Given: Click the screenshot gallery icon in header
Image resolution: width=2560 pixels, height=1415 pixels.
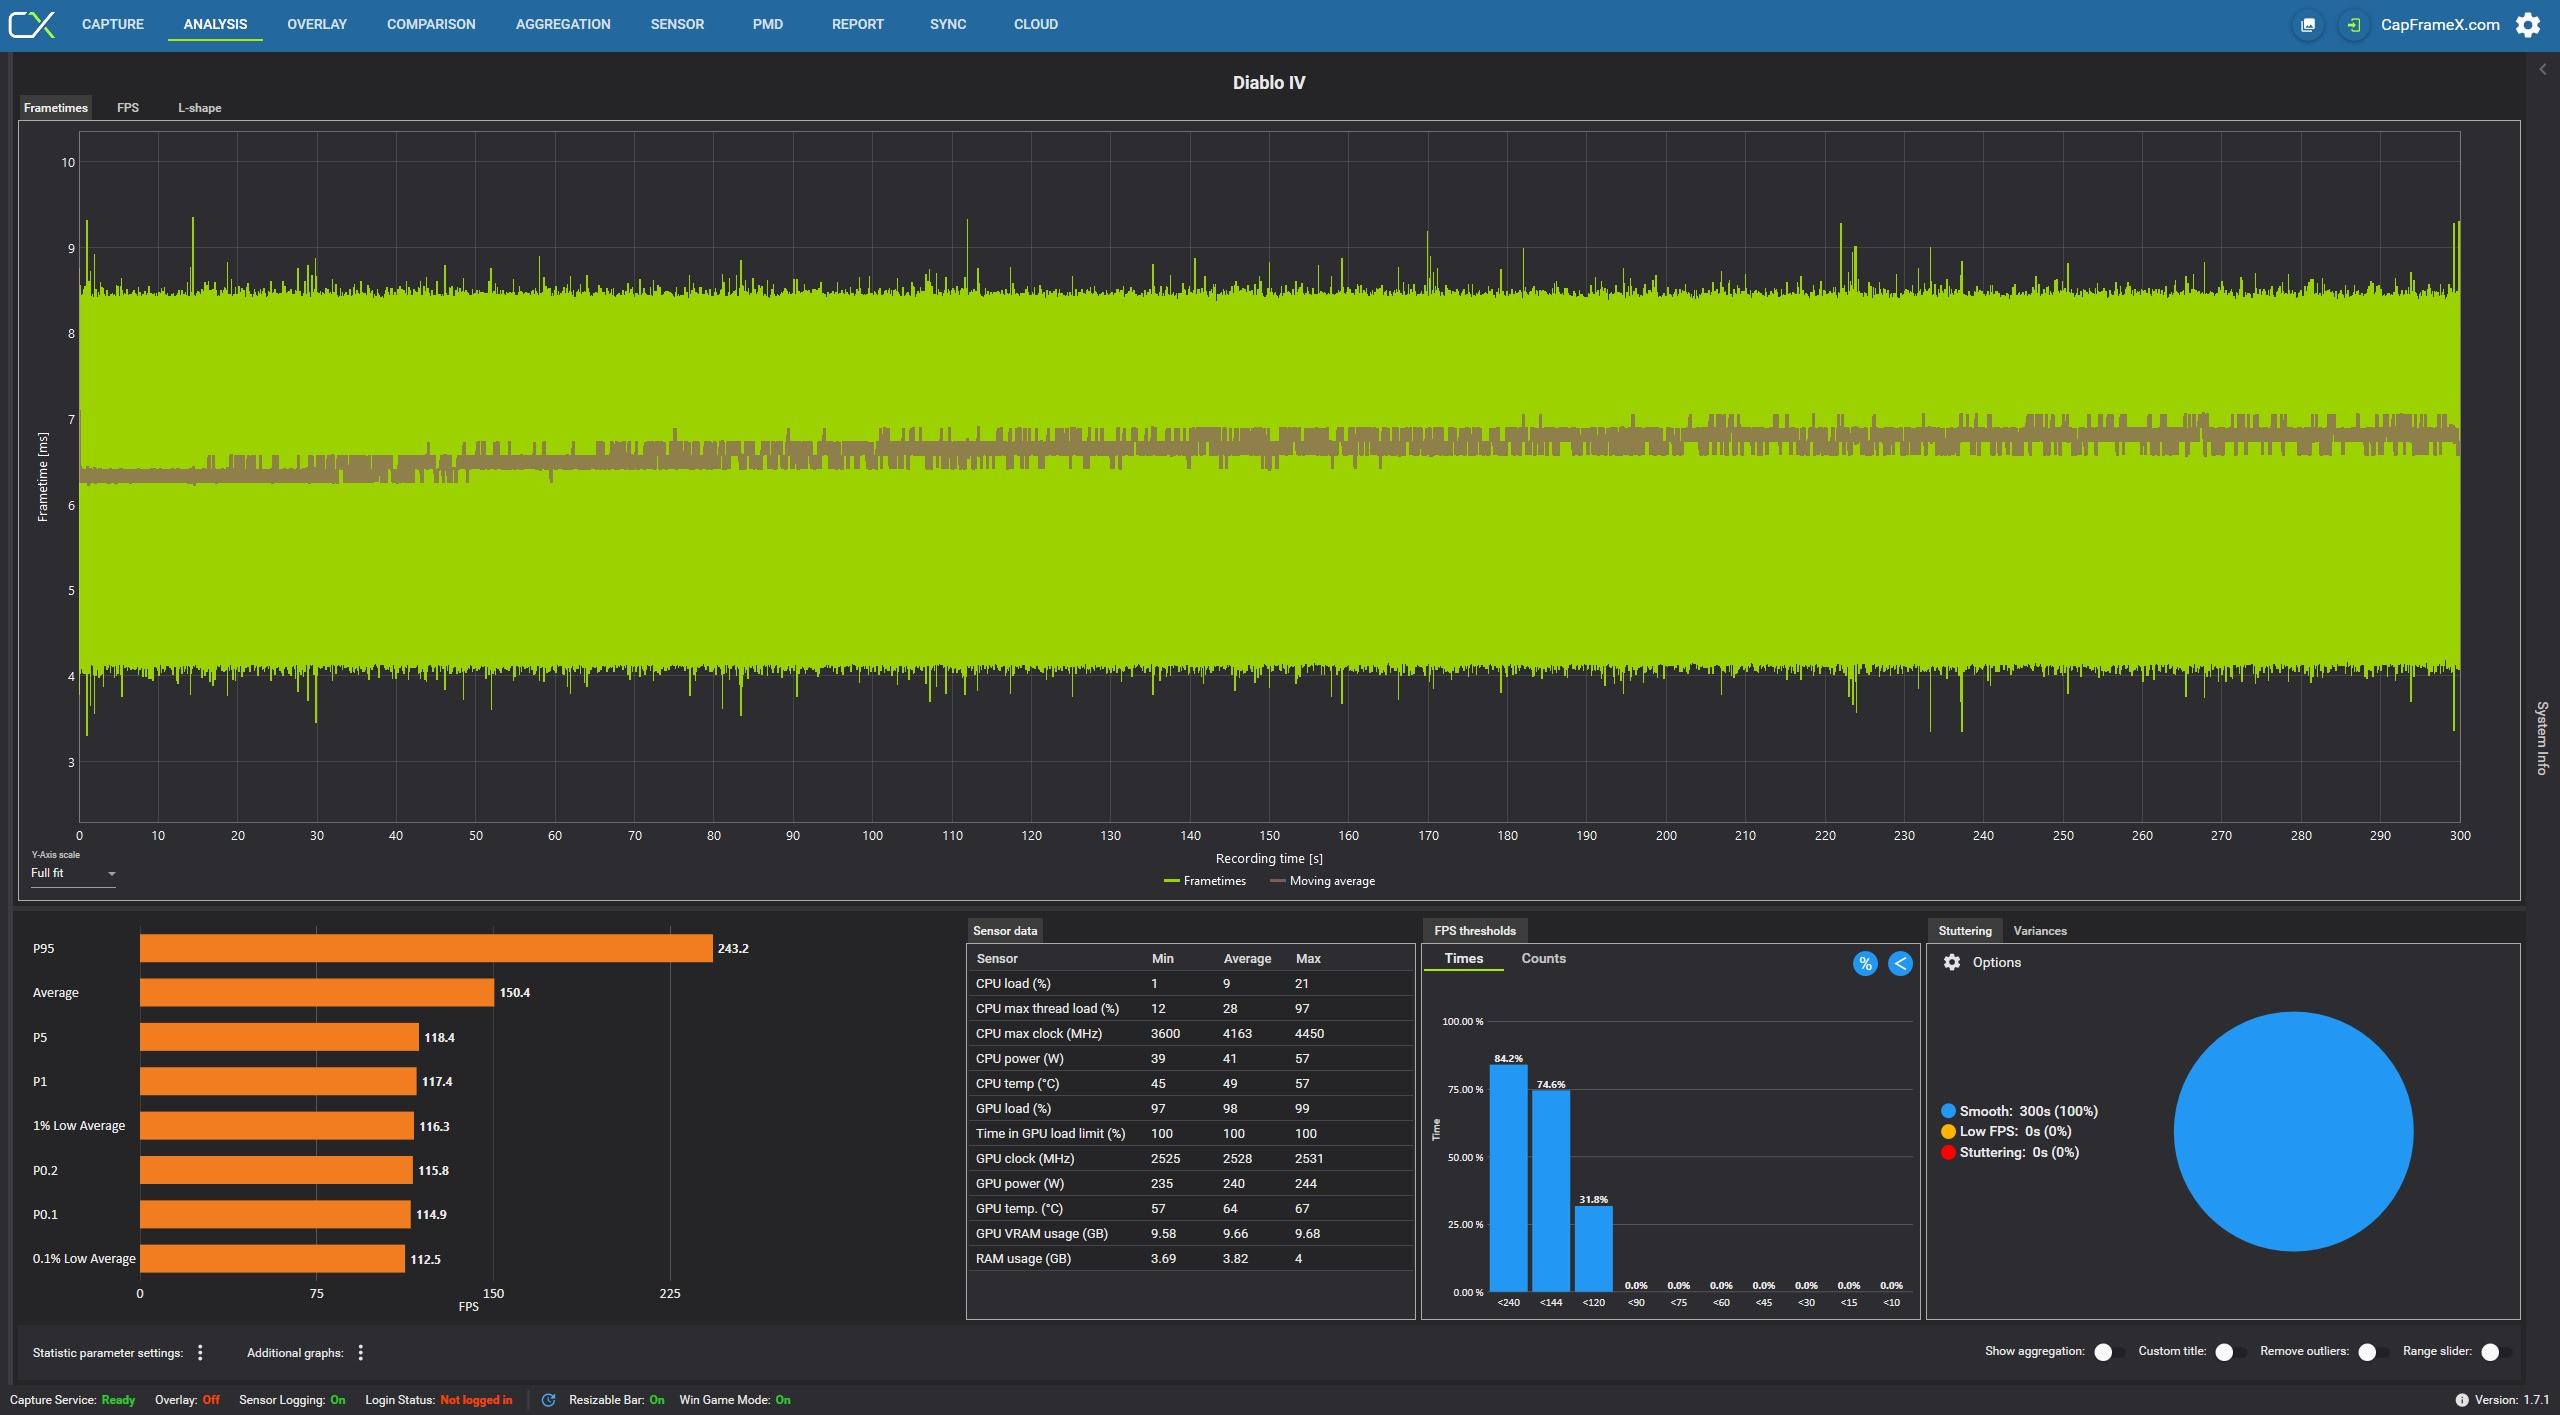Looking at the screenshot, I should (x=2308, y=25).
